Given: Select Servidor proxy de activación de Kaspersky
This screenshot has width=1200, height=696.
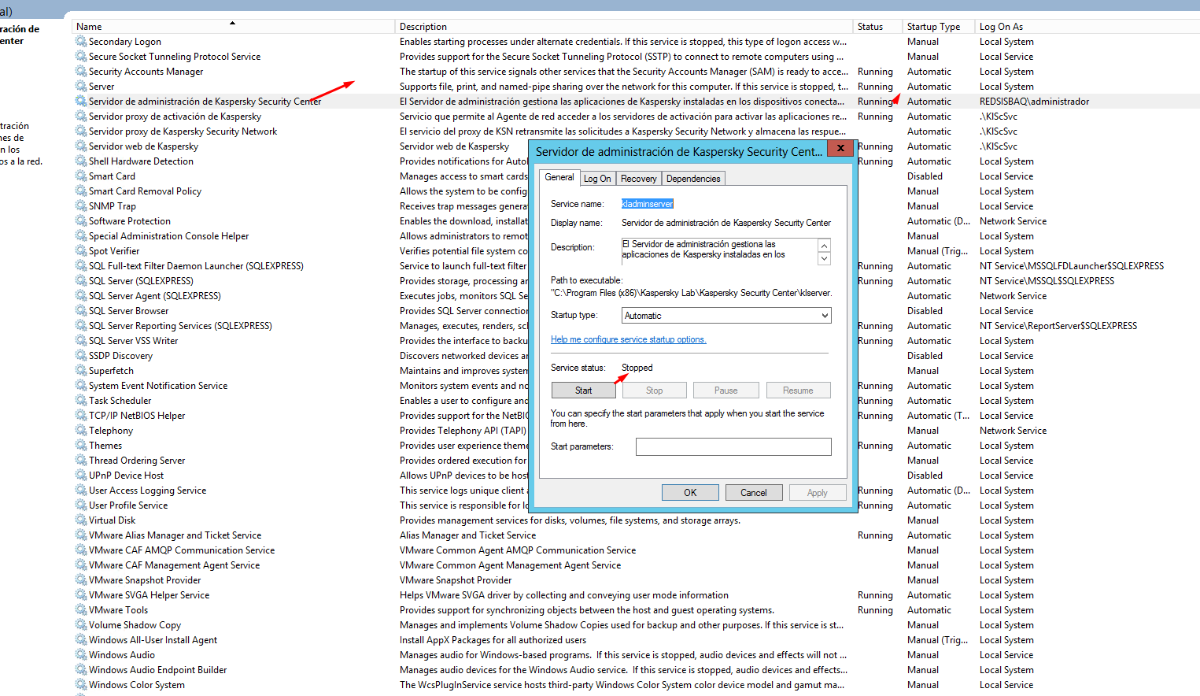Looking at the screenshot, I should tap(636, 117).
